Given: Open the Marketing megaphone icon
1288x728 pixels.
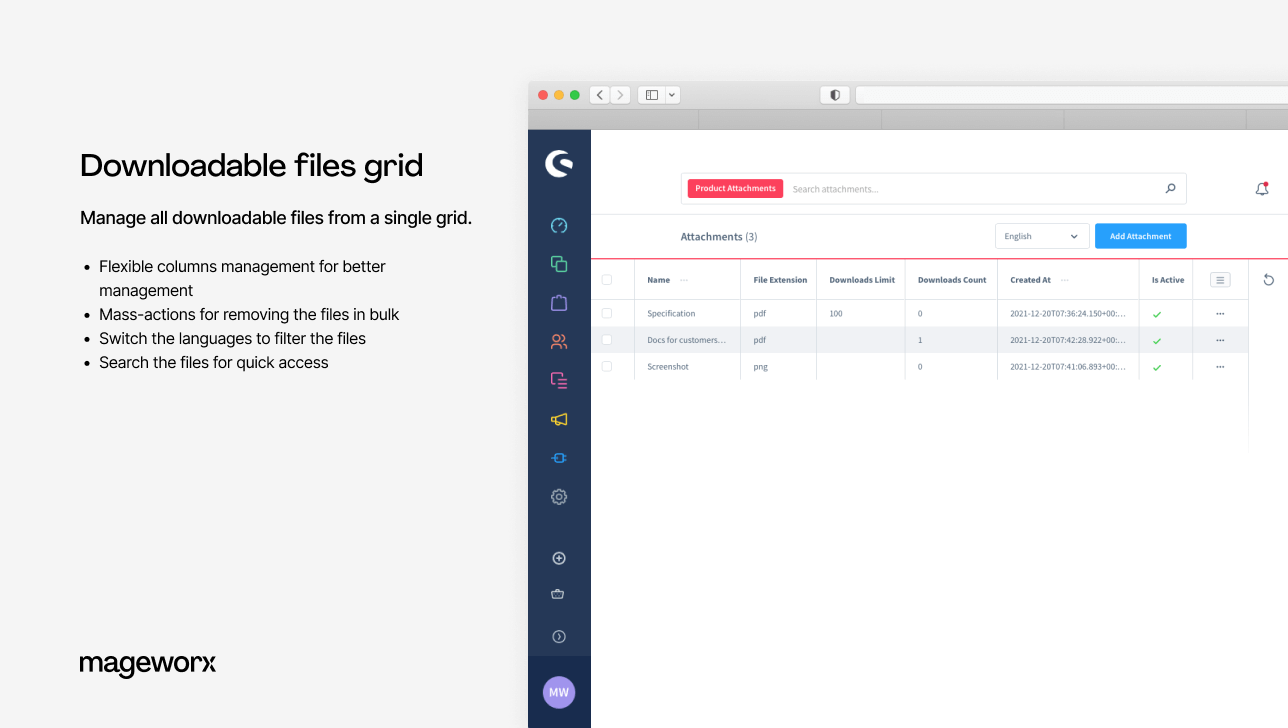Looking at the screenshot, I should tap(559, 420).
